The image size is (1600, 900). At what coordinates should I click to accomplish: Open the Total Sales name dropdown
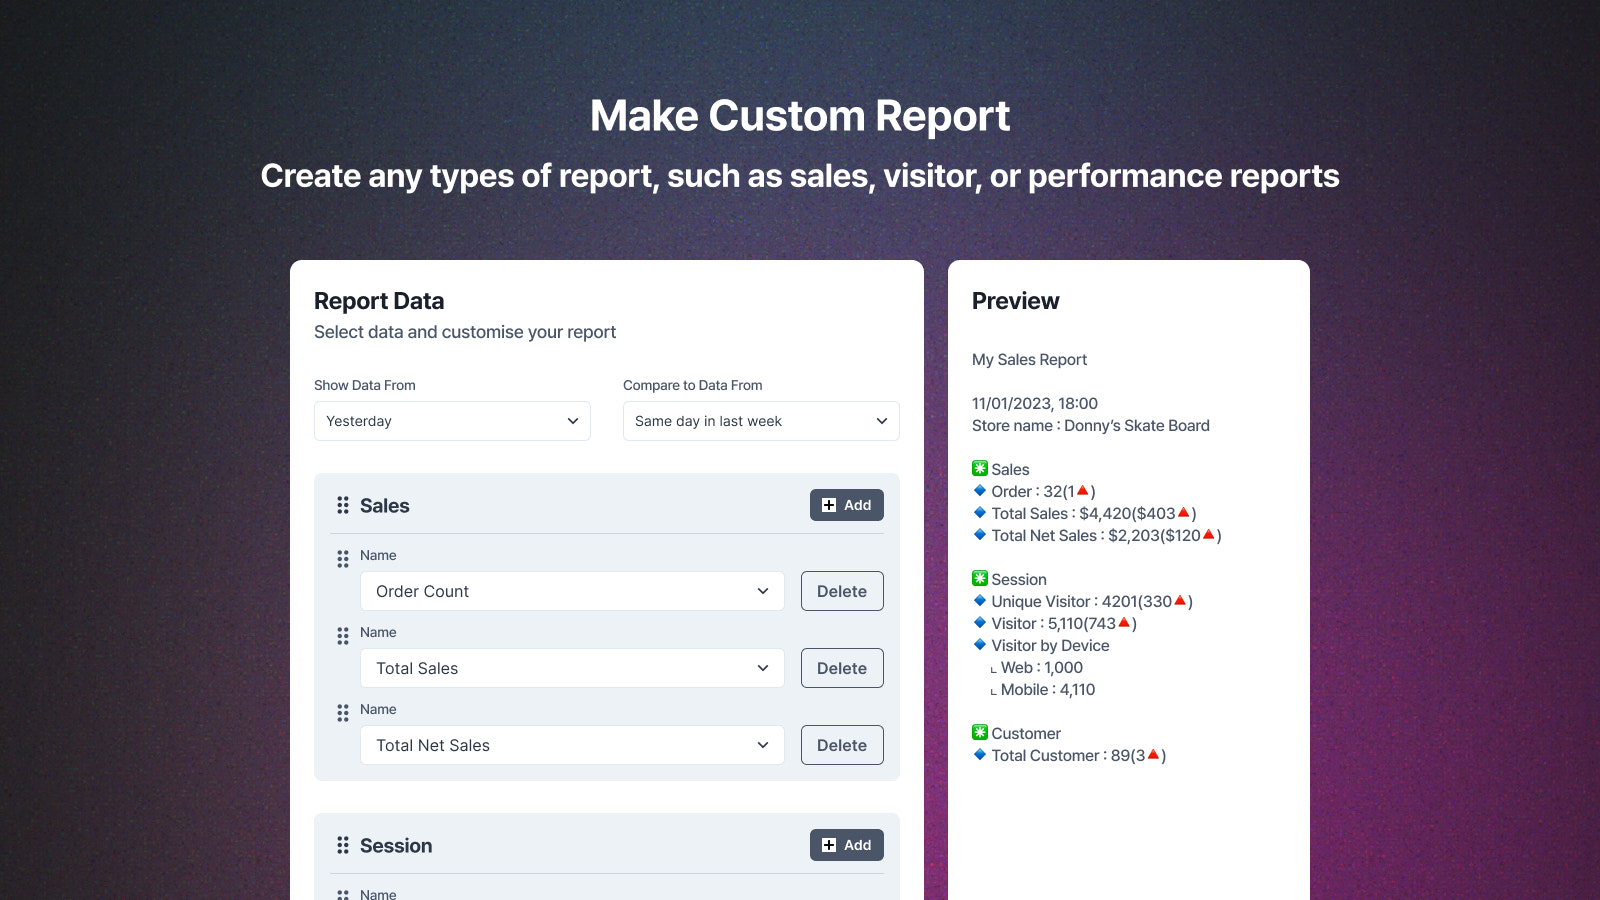tap(572, 668)
